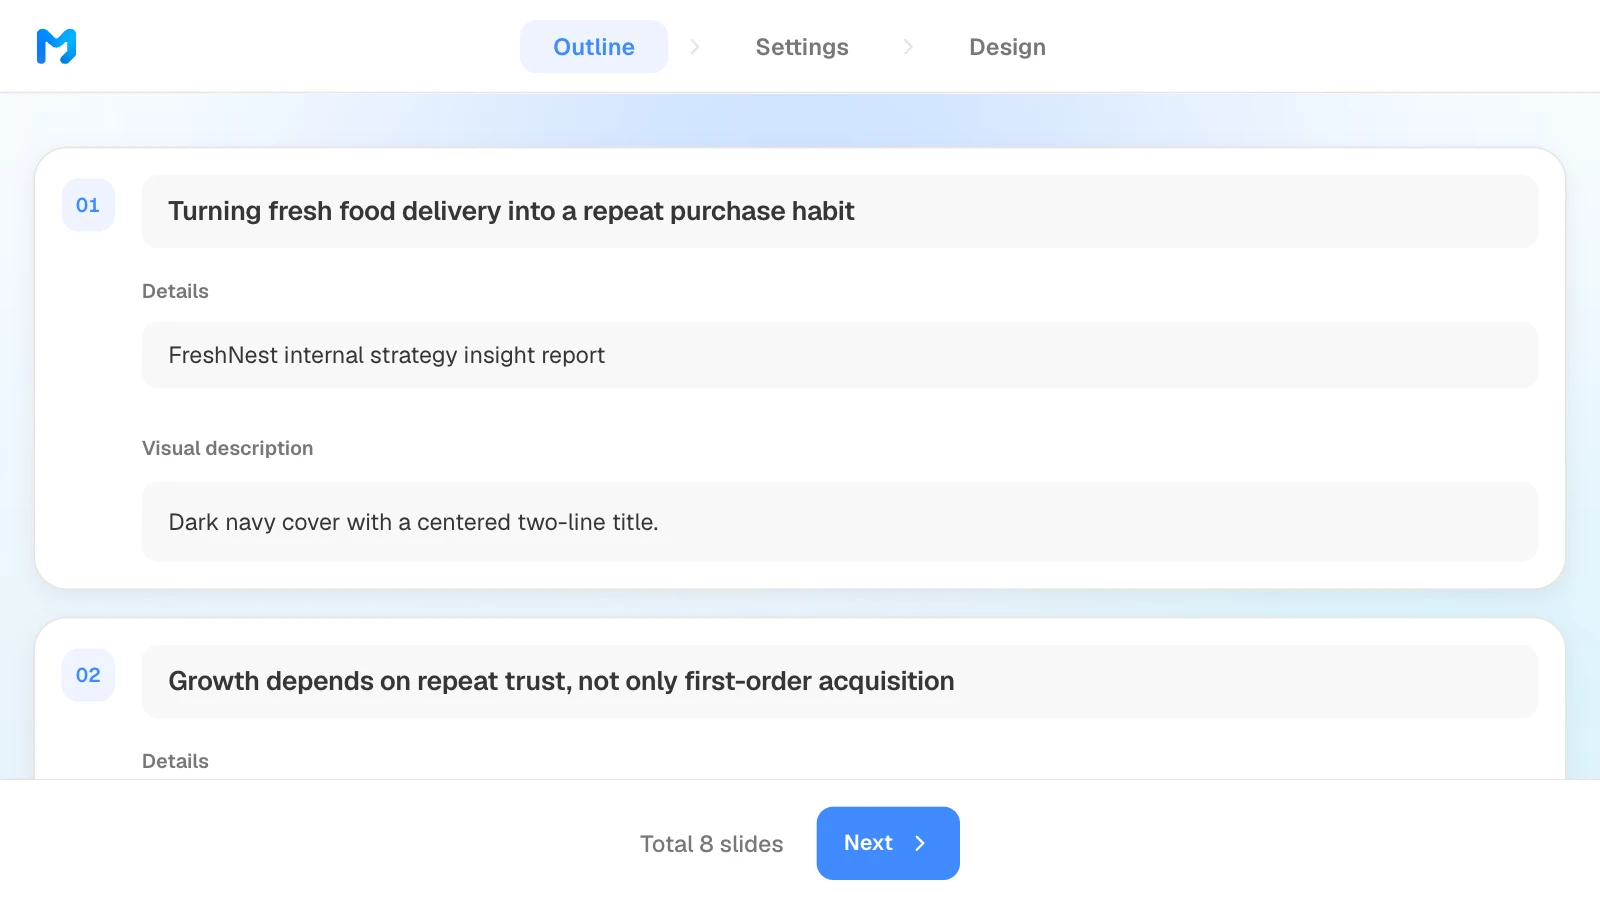Go to the Design step tab
1600x900 pixels.
click(1007, 47)
